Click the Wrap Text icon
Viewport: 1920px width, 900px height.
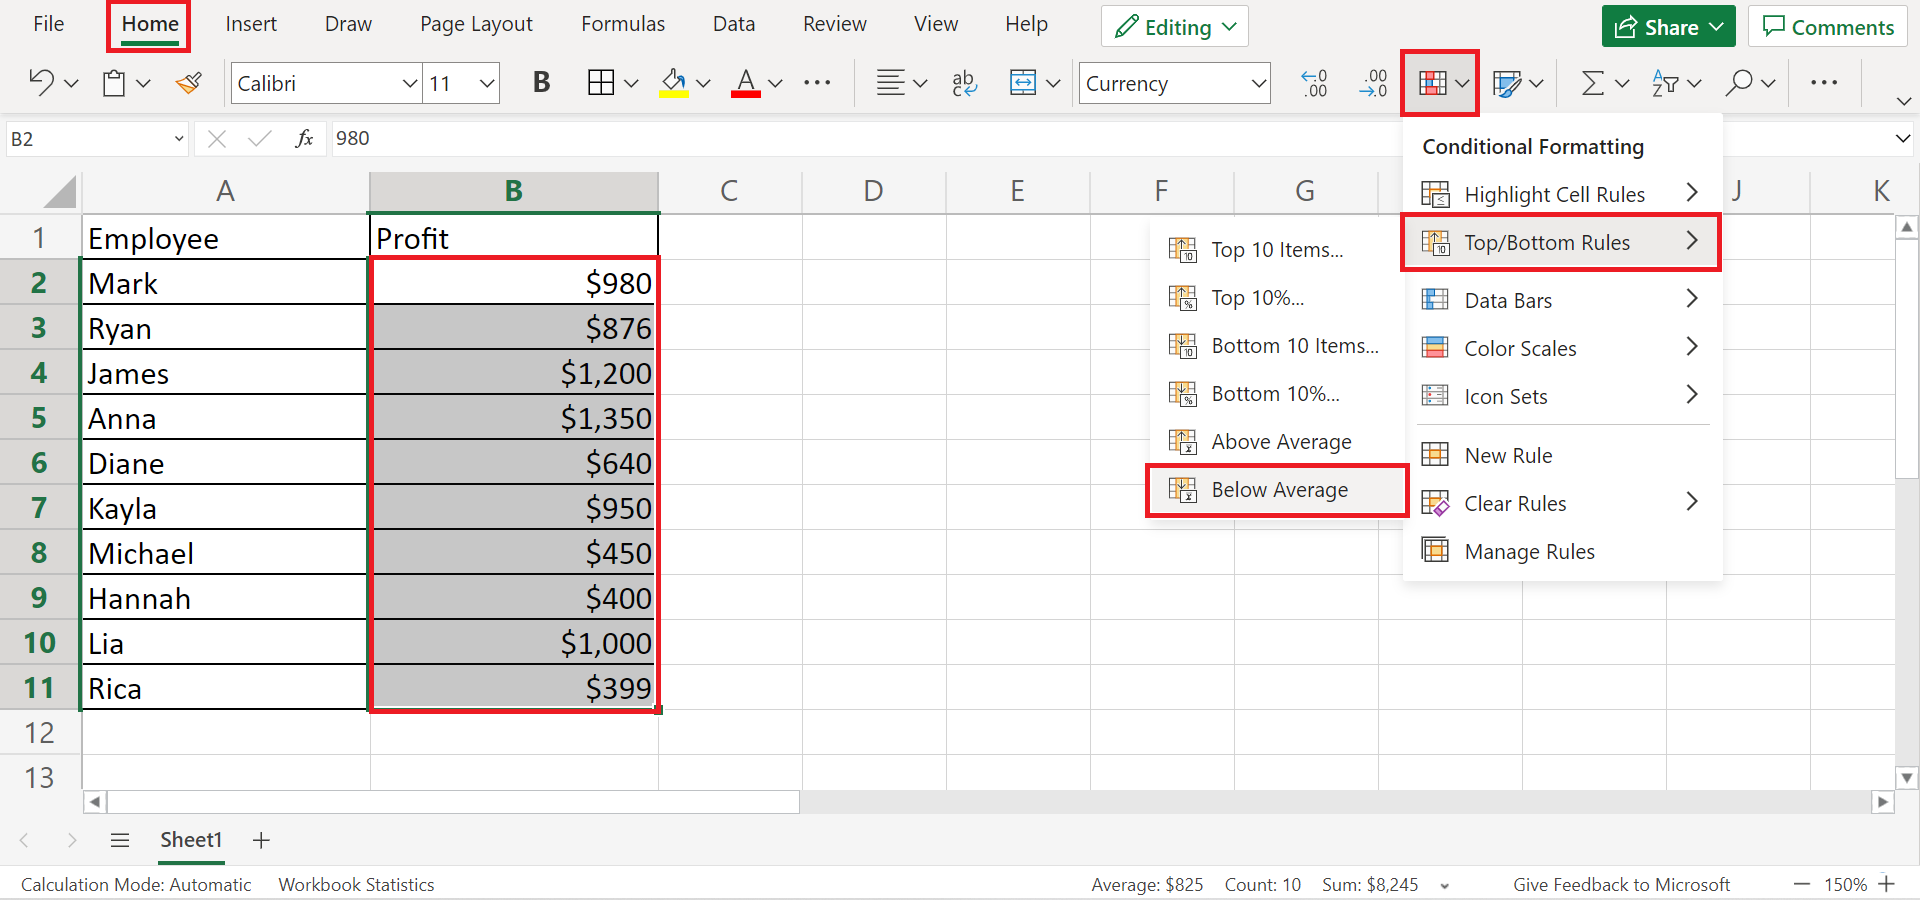pyautogui.click(x=964, y=83)
